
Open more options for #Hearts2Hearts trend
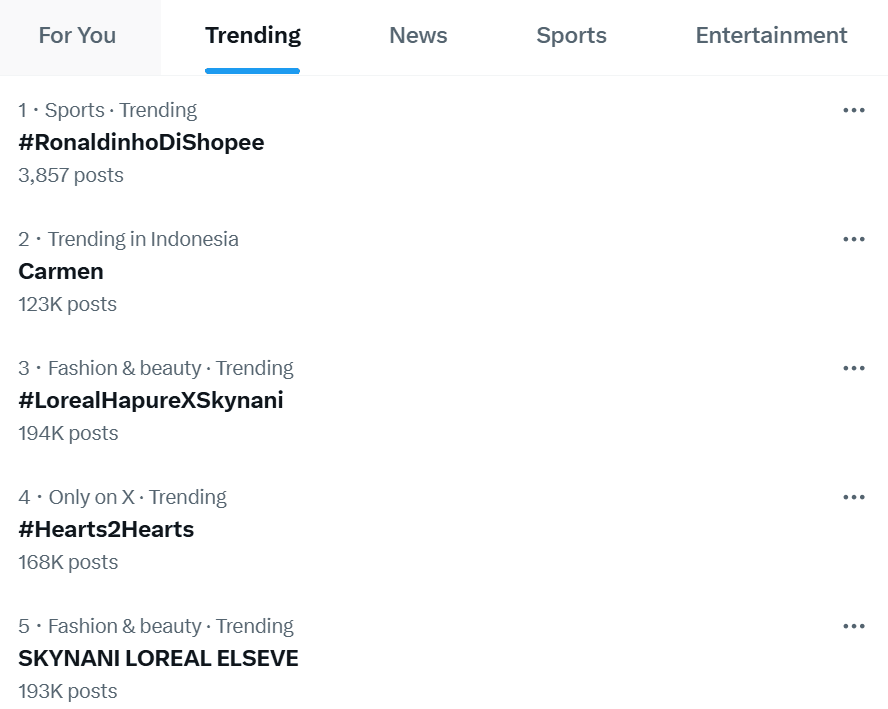[853, 497]
